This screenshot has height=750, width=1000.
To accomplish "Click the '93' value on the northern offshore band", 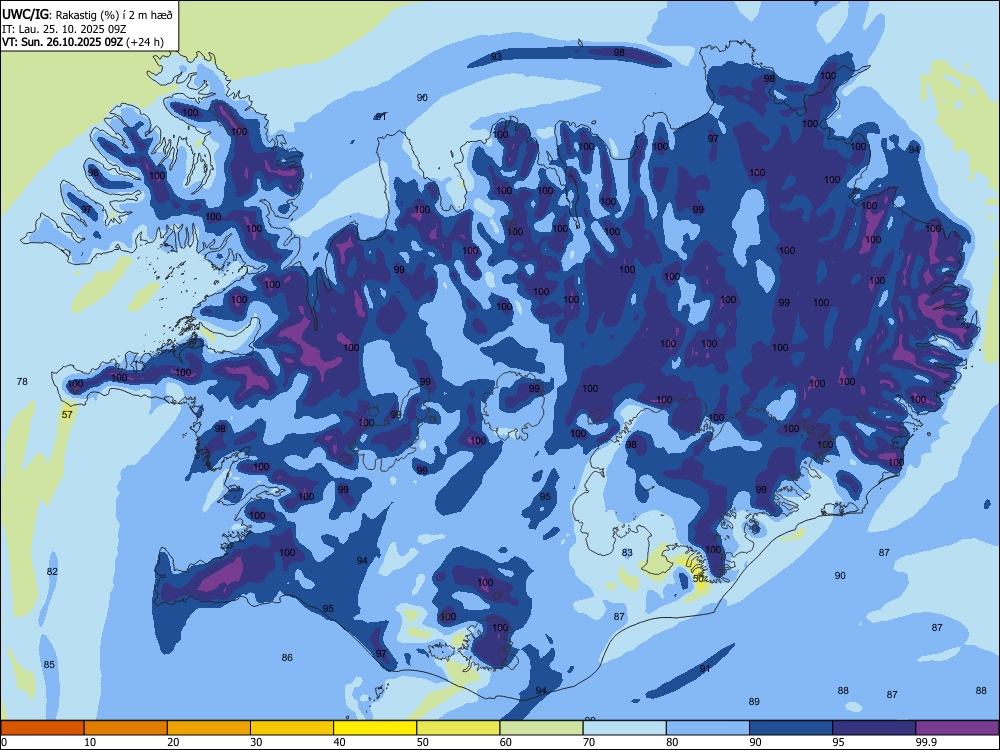I will coord(496,57).
